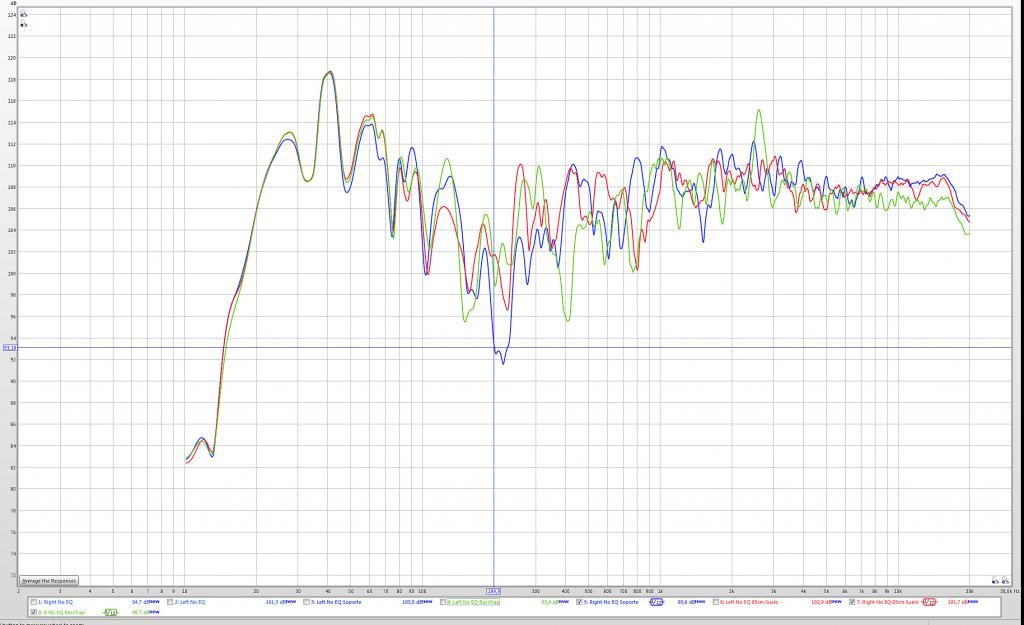The height and width of the screenshot is (625, 1024).
Task: Click the horizontal zoom-in magnifier at bottom right
Action: (x=995, y=580)
